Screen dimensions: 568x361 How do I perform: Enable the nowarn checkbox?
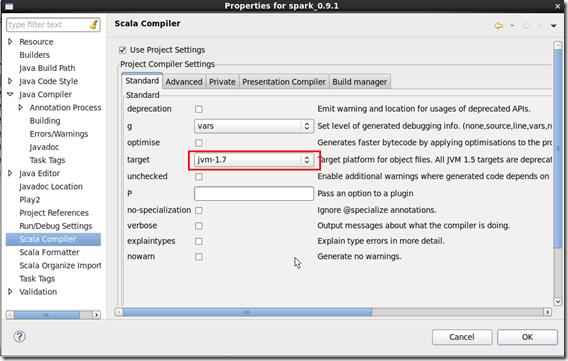(199, 257)
